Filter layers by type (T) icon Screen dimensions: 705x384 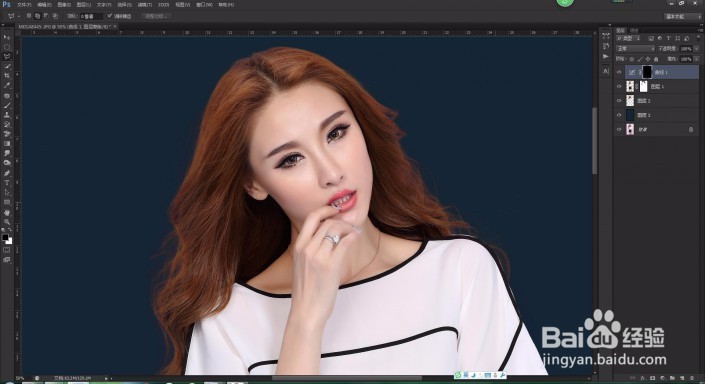[x=669, y=39]
